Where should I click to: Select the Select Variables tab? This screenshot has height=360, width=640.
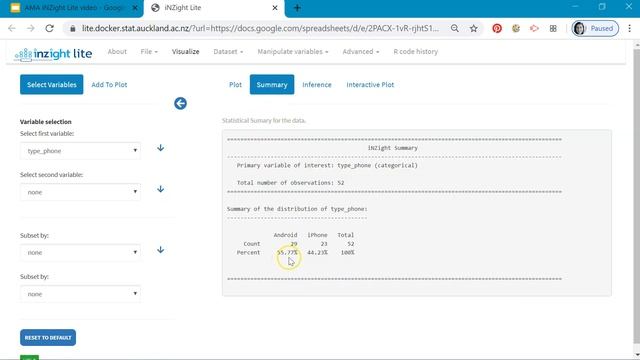point(51,84)
